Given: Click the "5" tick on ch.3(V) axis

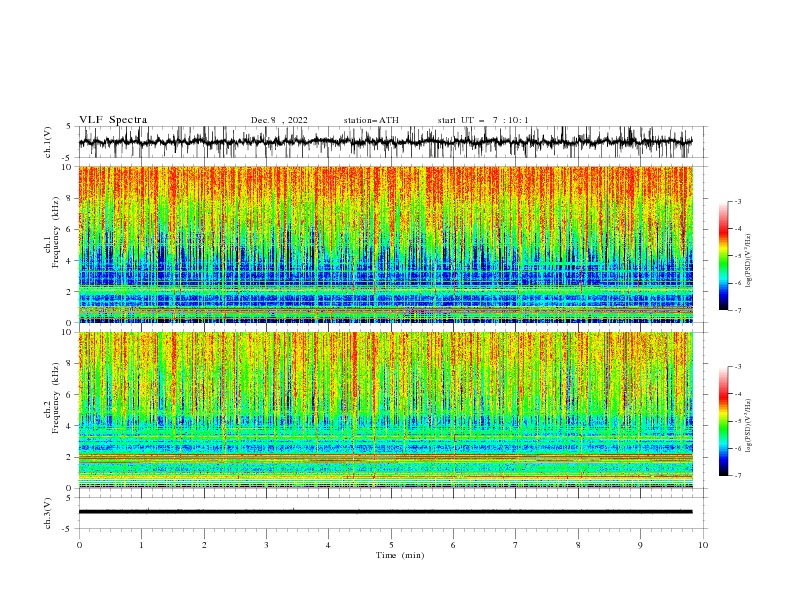Looking at the screenshot, I should point(69,497).
